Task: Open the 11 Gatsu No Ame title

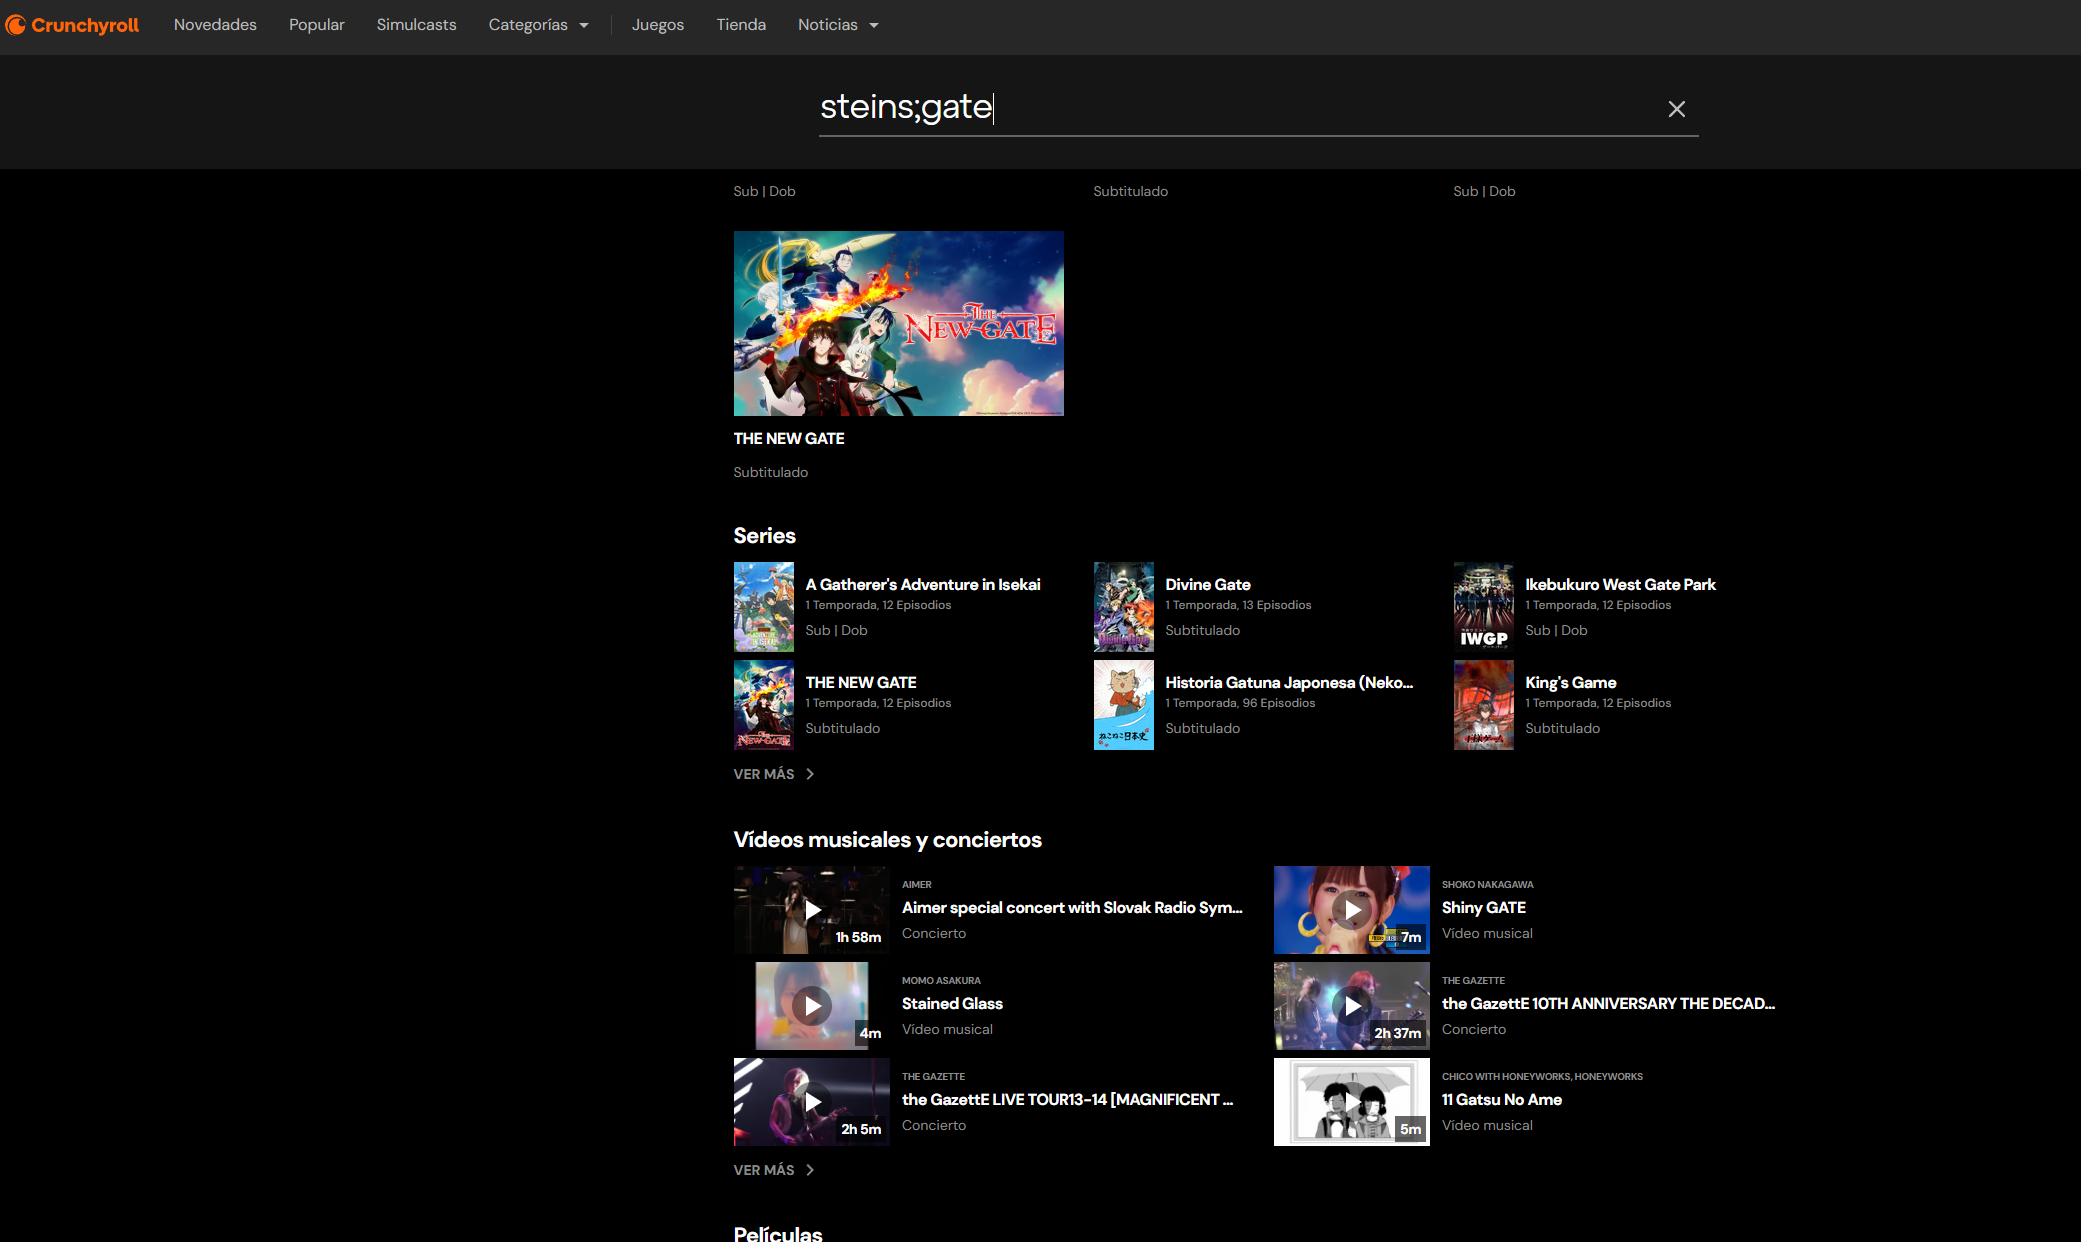Action: coord(1502,1100)
